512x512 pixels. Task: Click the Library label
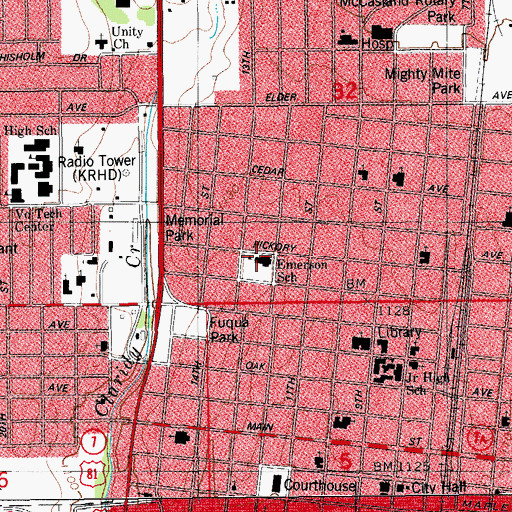coord(400,332)
